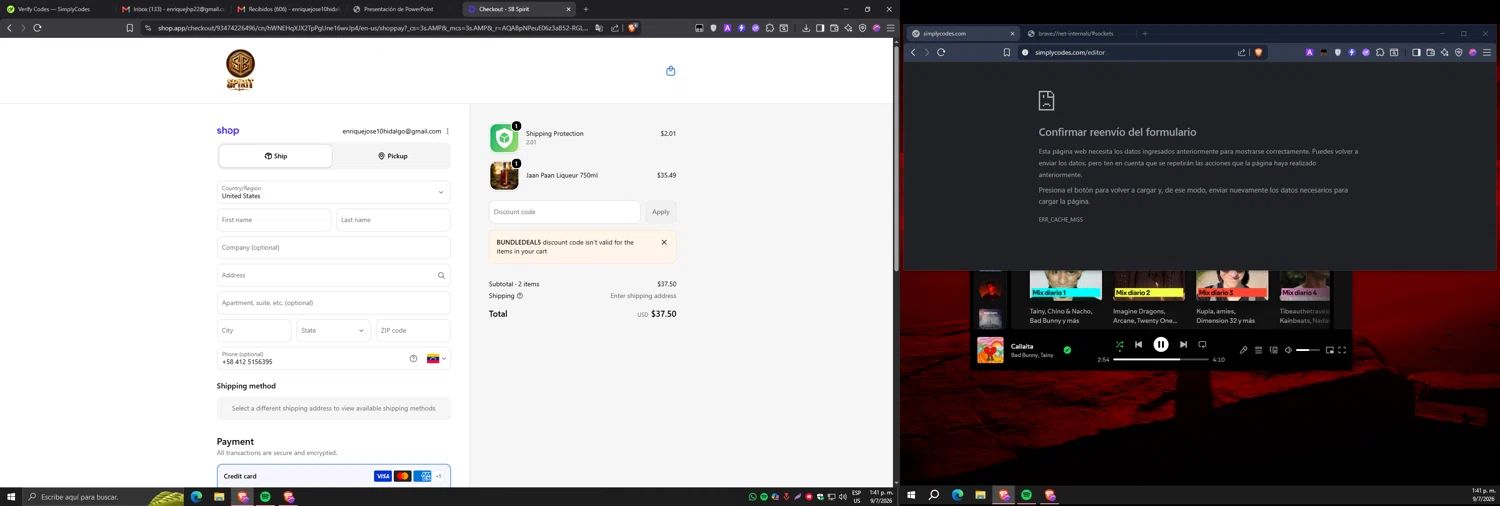
Task: Open the phone number help icon
Action: [413, 358]
